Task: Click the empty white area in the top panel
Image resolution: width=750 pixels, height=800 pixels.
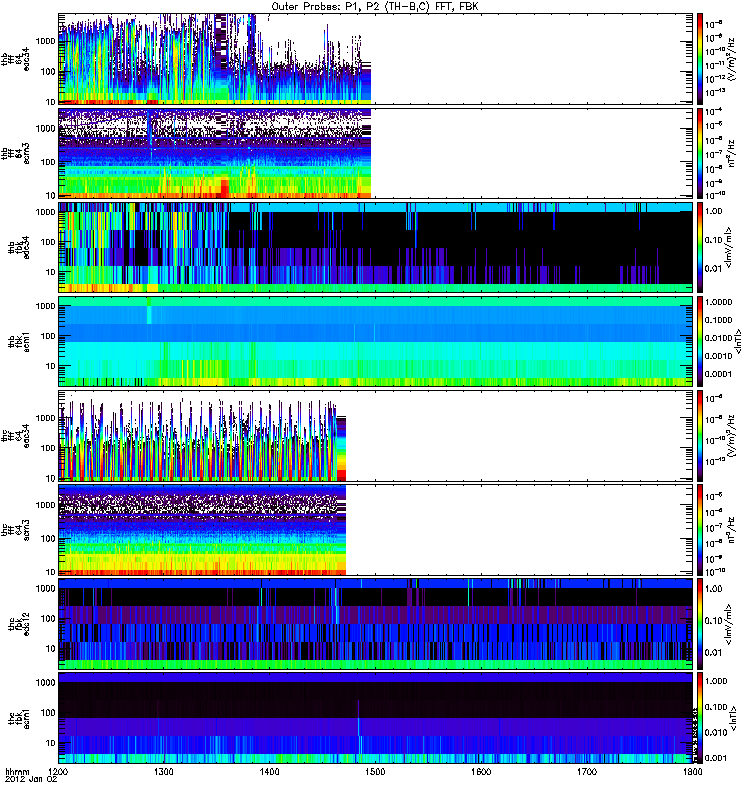Action: [530, 57]
